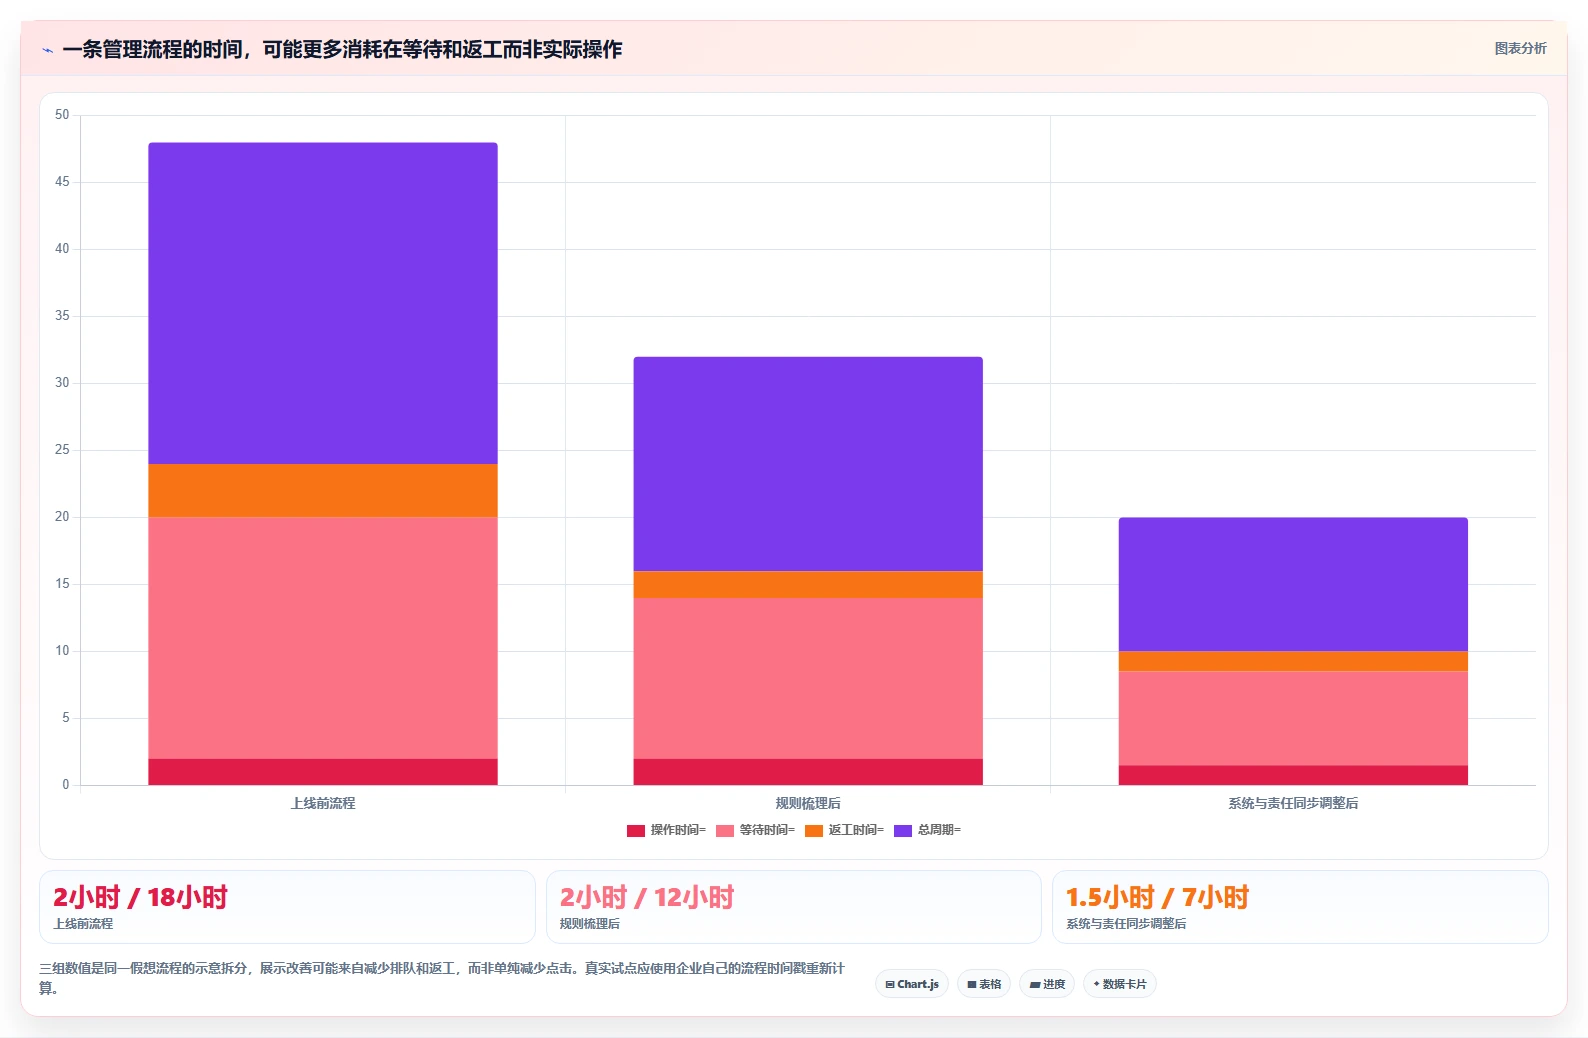Select the 表格 tag chip
This screenshot has width=1588, height=1038.
pyautogui.click(x=984, y=984)
